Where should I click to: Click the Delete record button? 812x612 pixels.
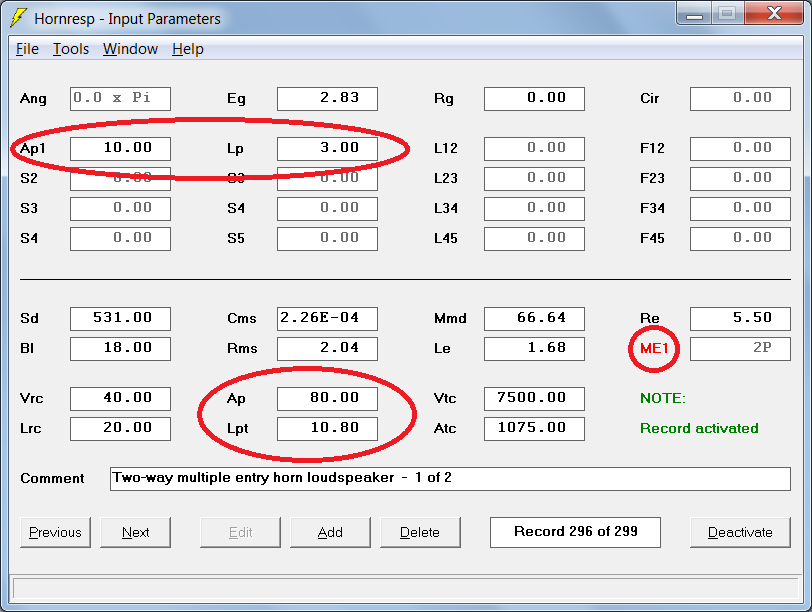point(420,532)
